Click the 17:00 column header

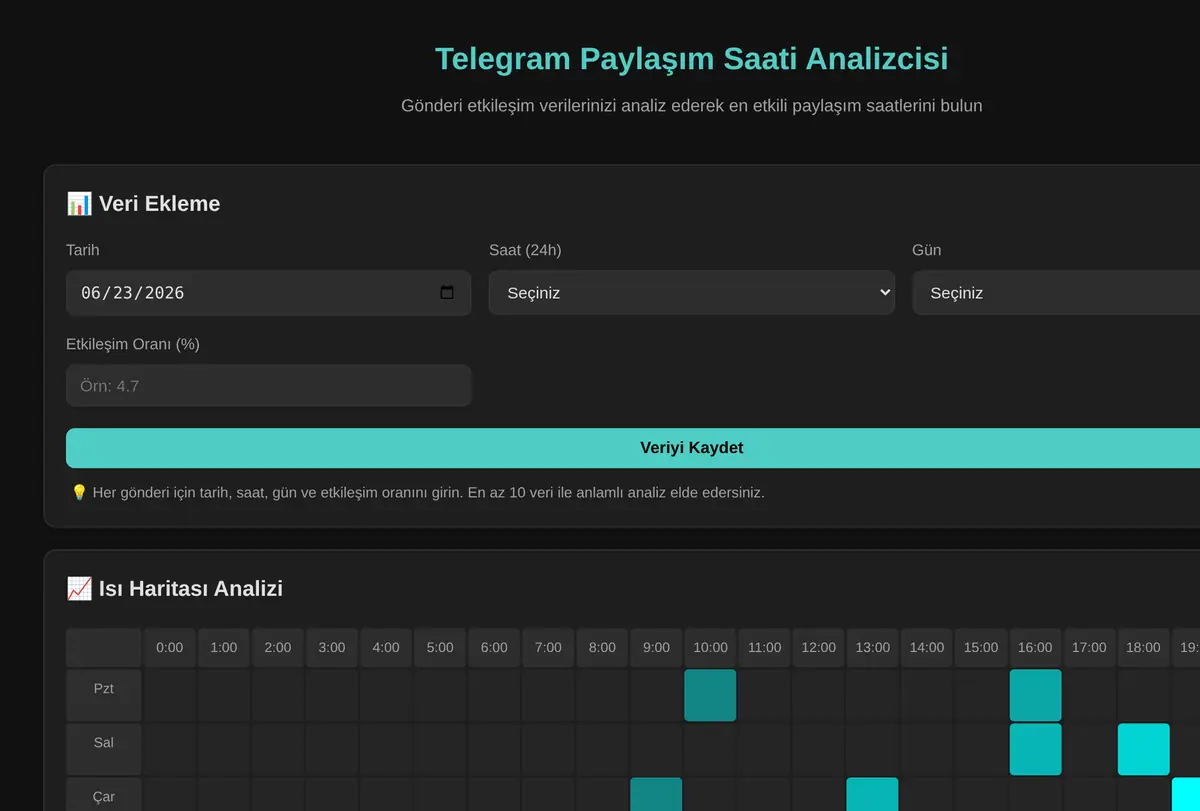click(1089, 648)
